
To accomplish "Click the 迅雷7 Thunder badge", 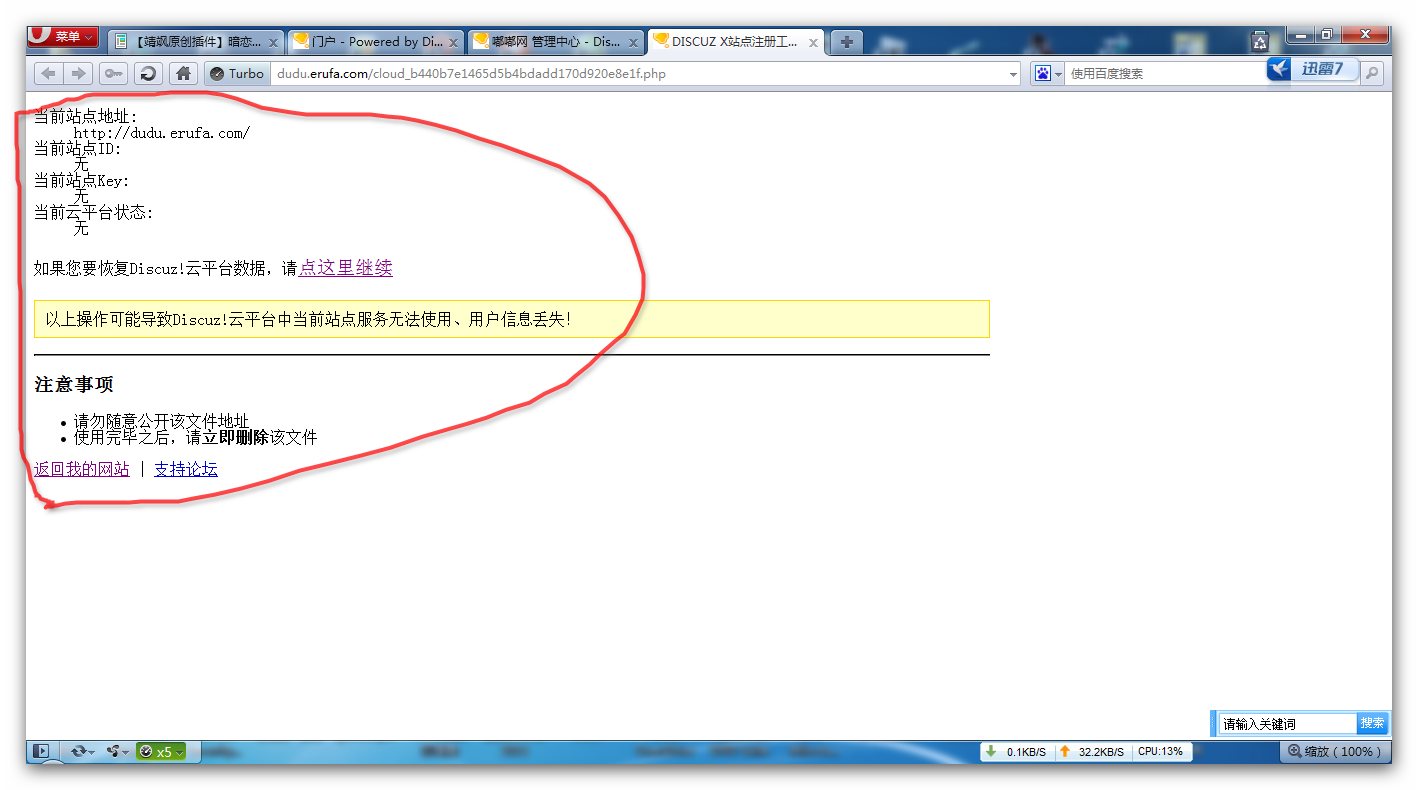I will (x=1312, y=68).
